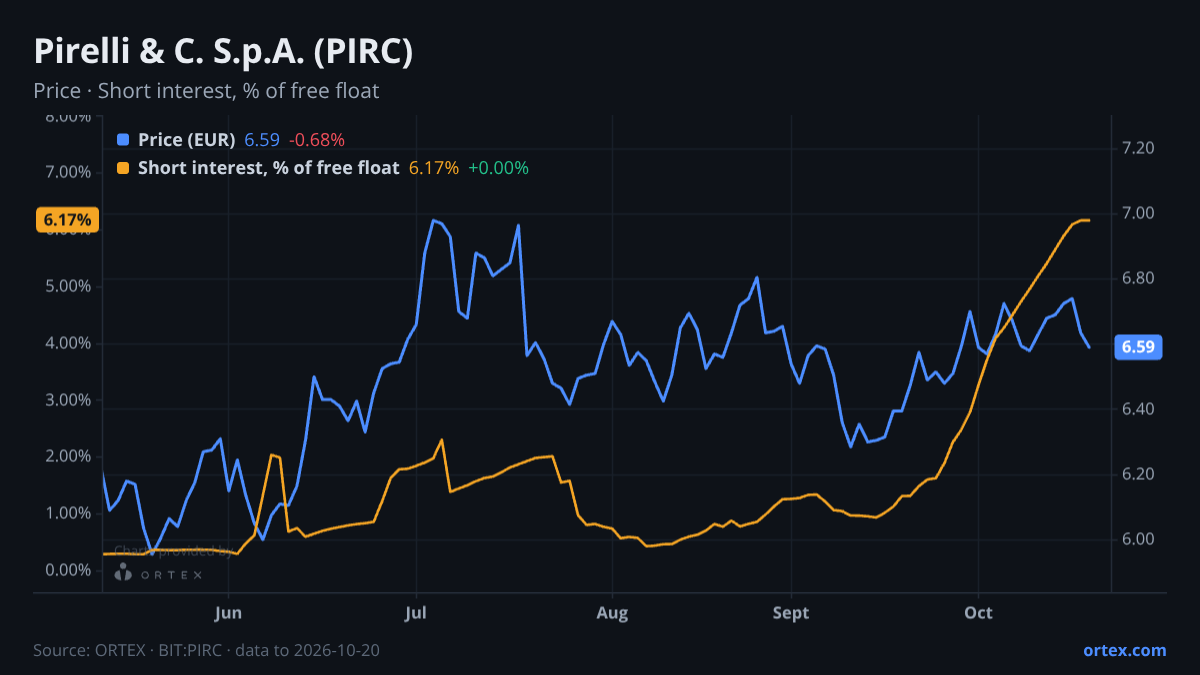Open the ortex.com link
Screen dimensions: 1200x675
click(x=1124, y=650)
